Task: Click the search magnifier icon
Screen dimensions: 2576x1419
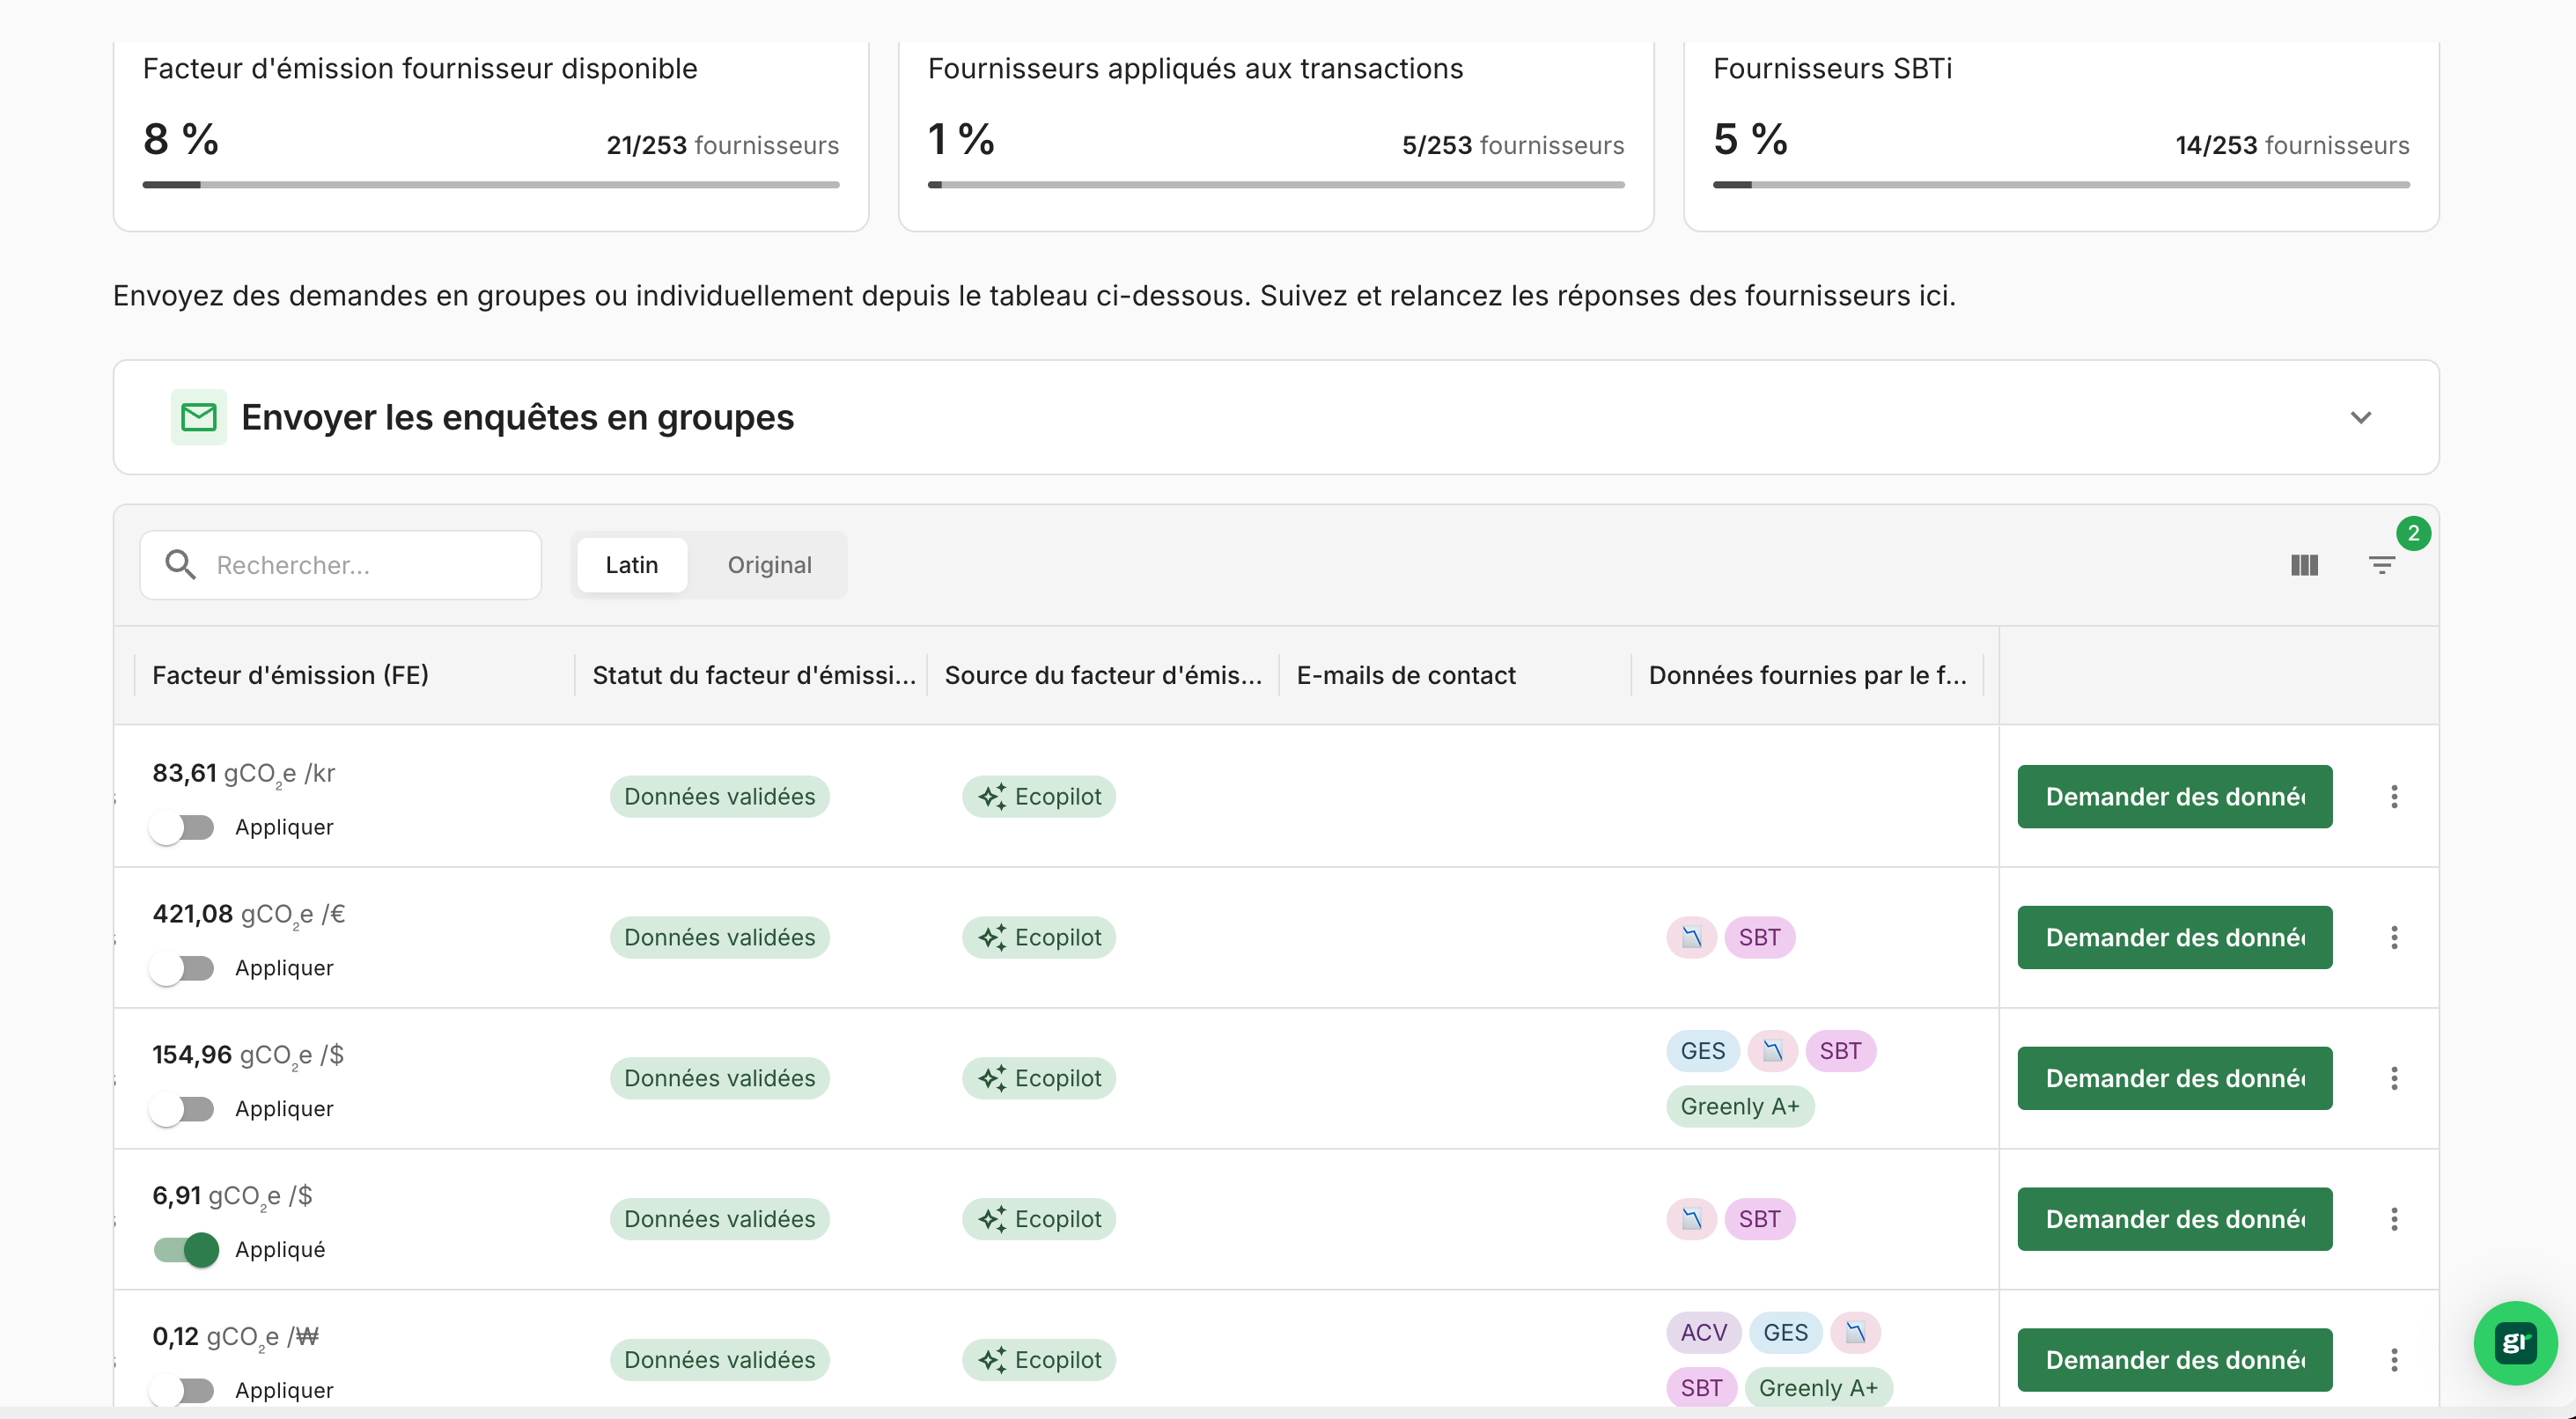Action: coord(180,565)
